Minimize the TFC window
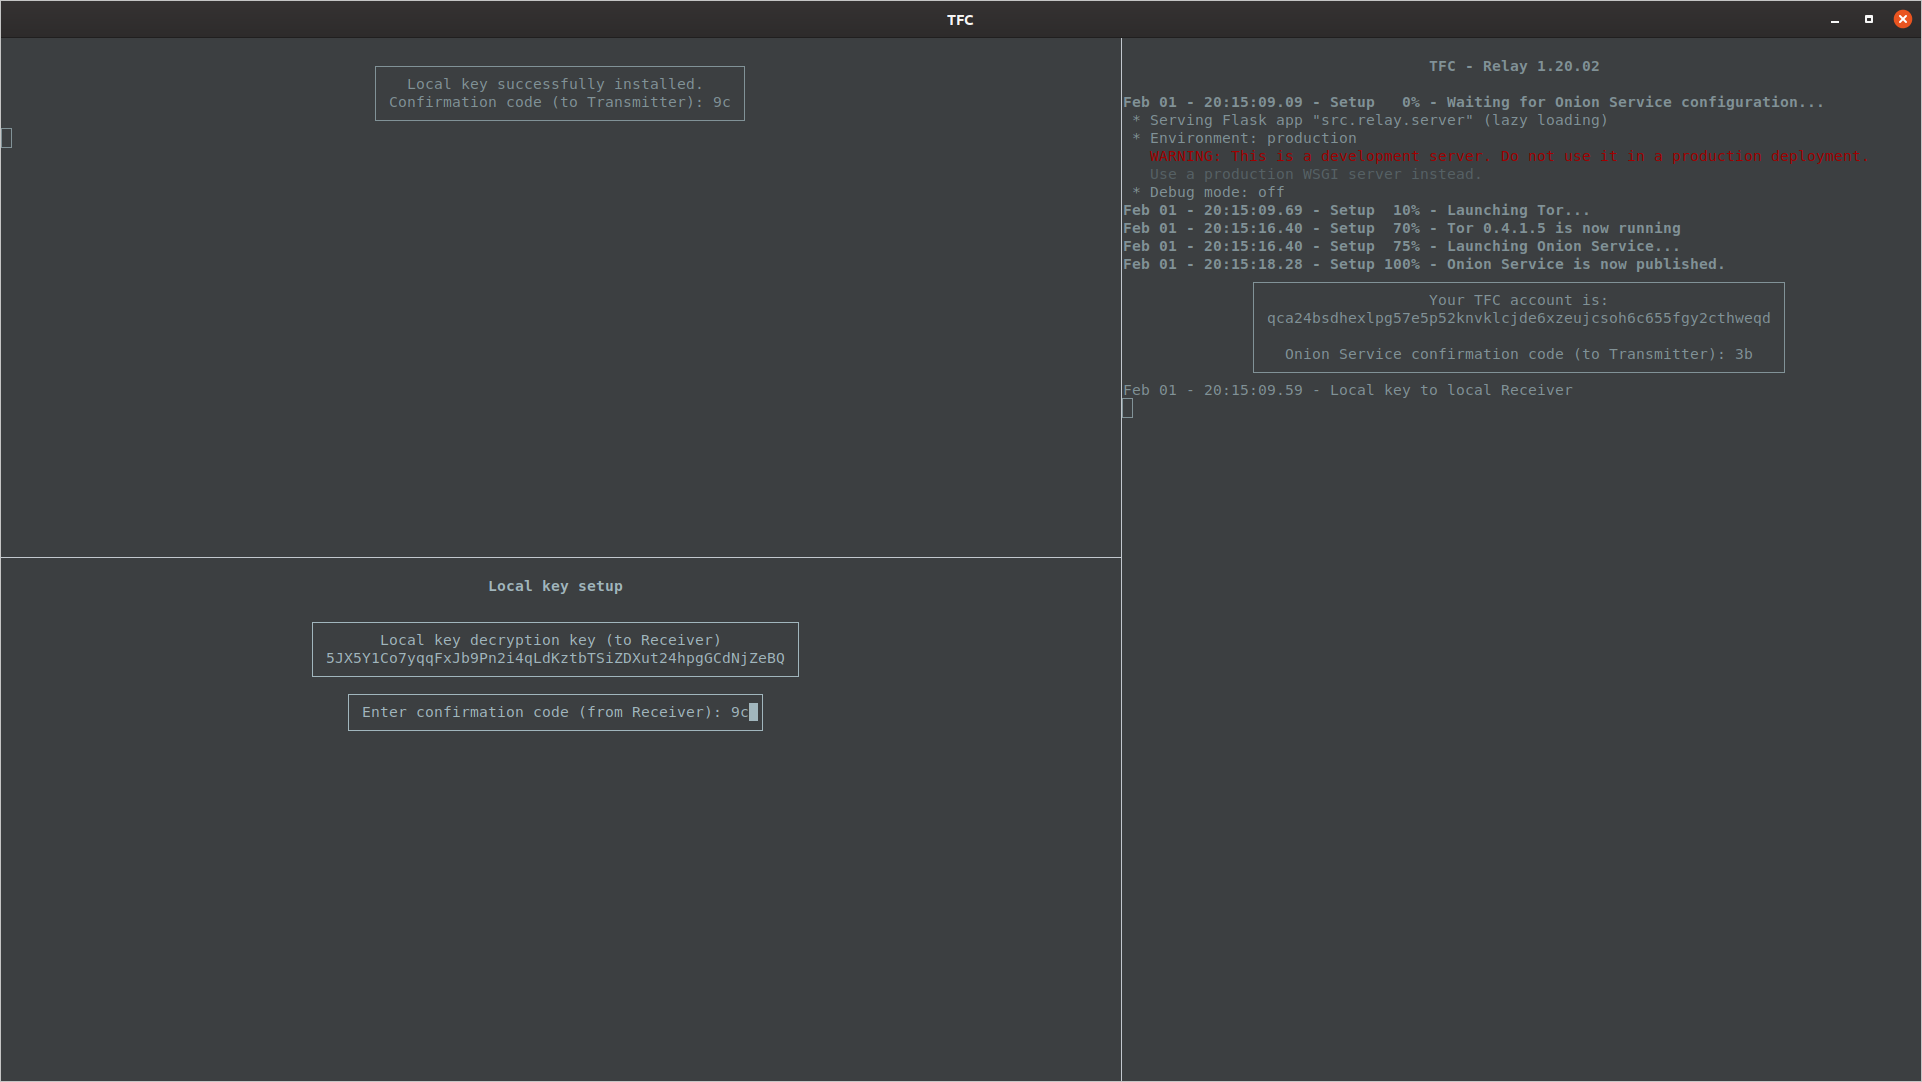 (1835, 20)
